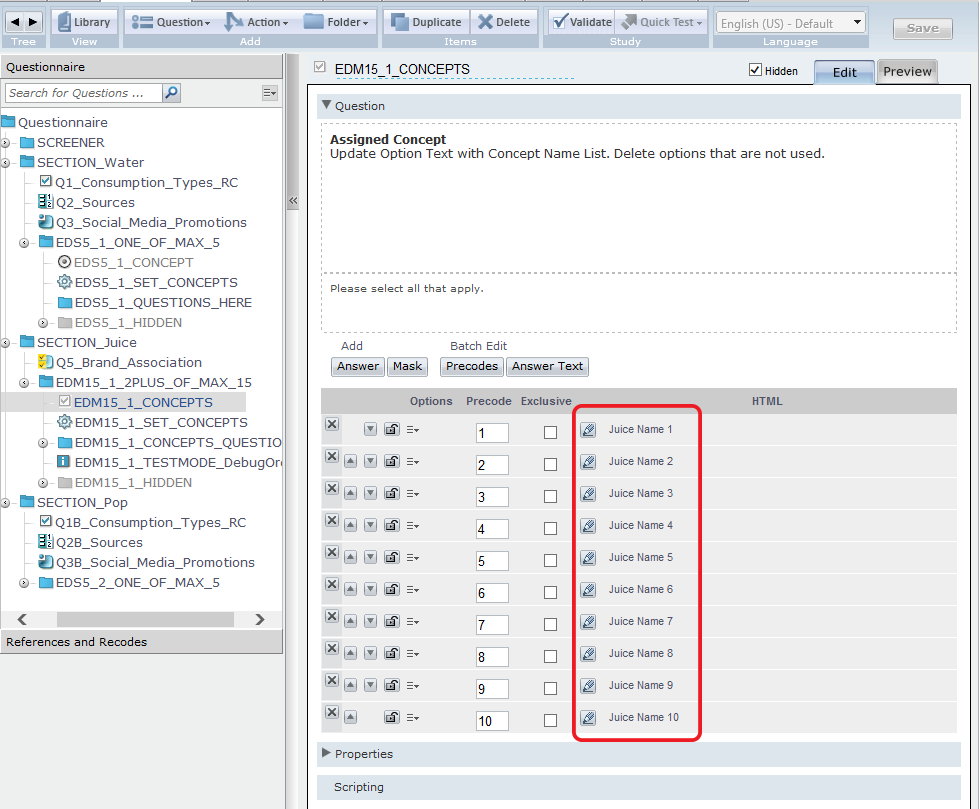Check Exclusive for Juice Name 6
This screenshot has height=809, width=980.
551,592
